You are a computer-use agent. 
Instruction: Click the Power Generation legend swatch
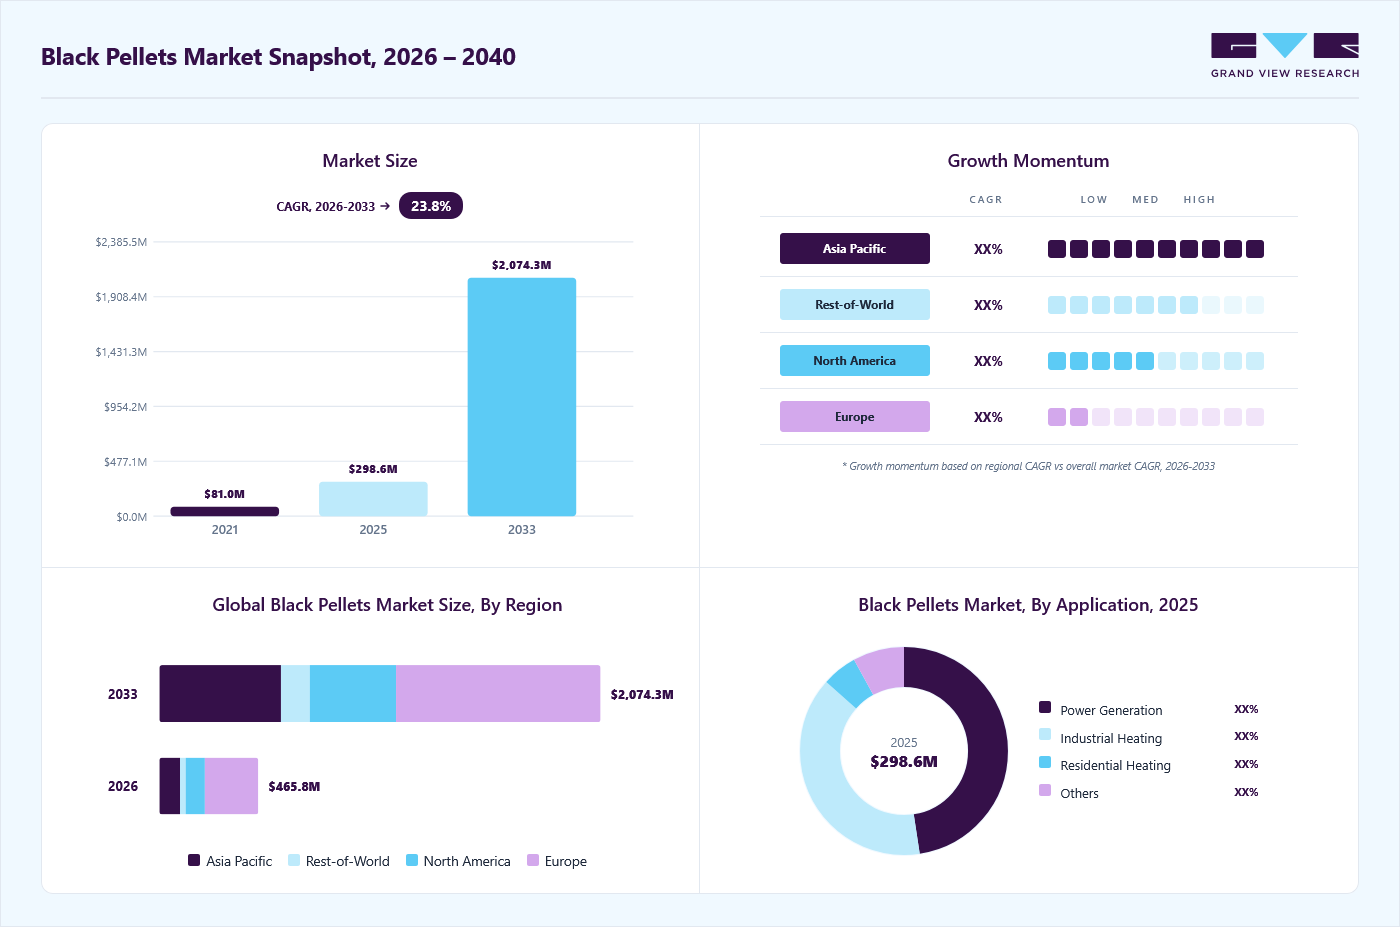(x=1045, y=707)
